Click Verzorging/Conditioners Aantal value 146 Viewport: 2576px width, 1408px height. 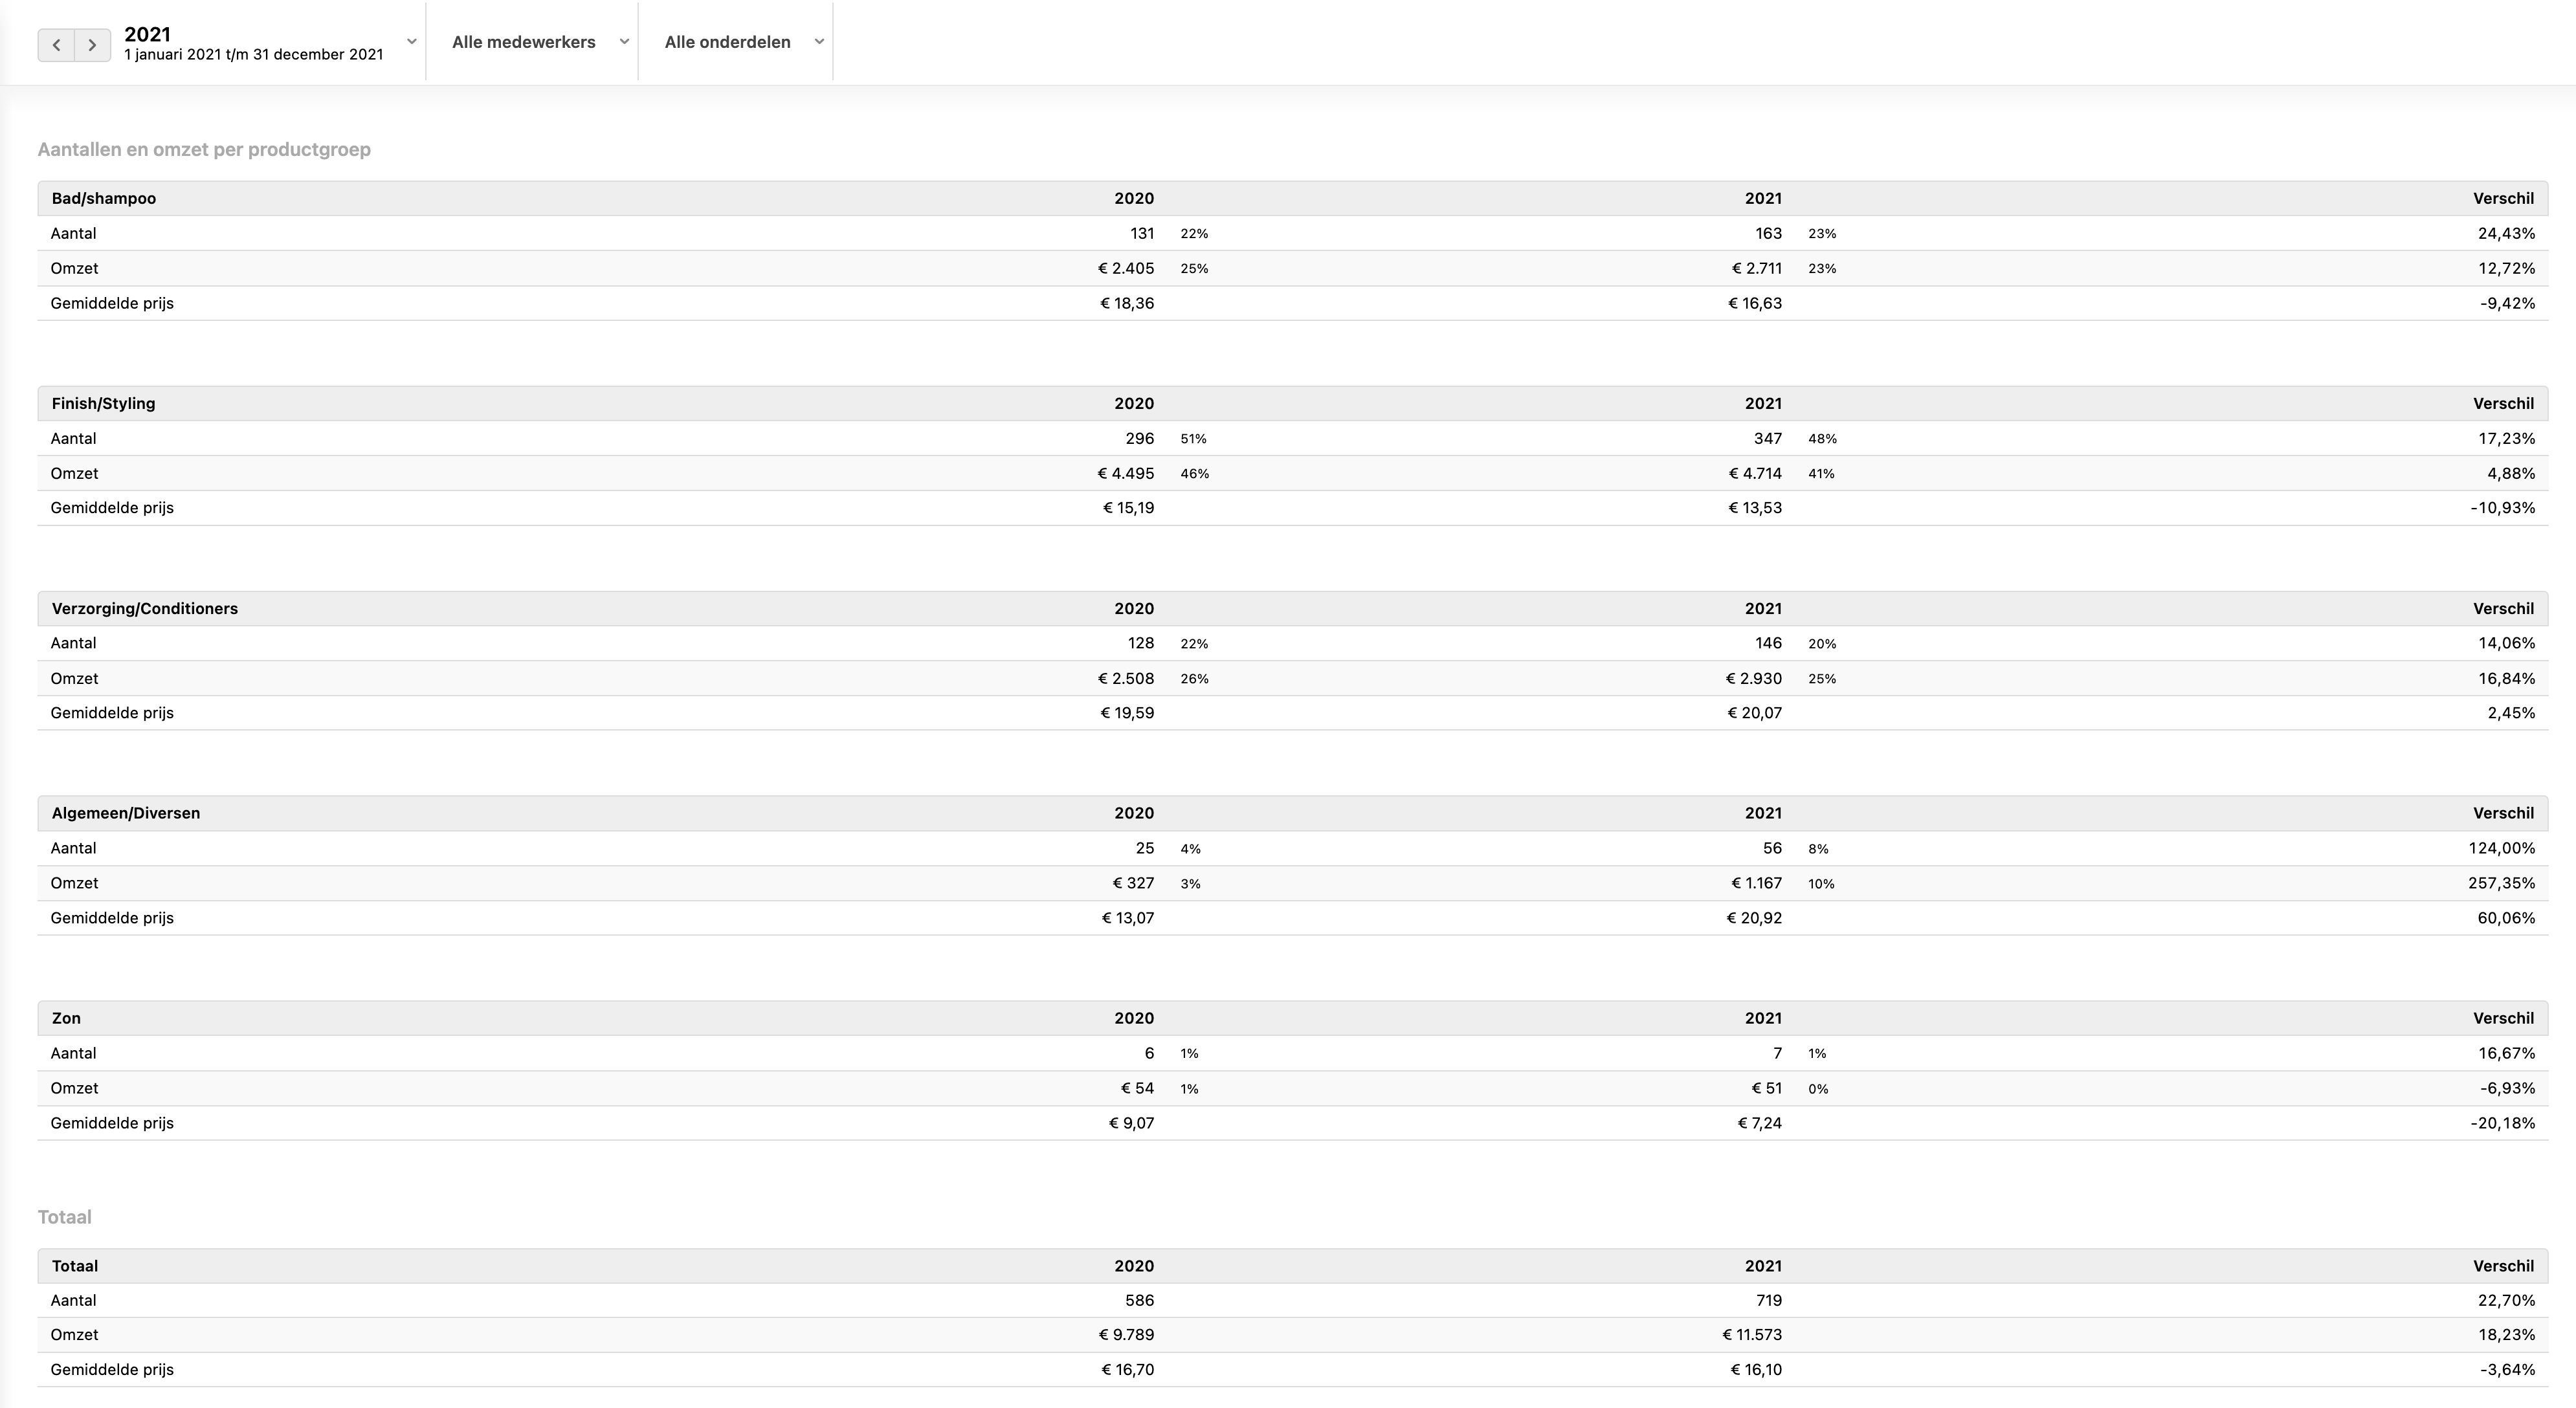[x=1767, y=643]
